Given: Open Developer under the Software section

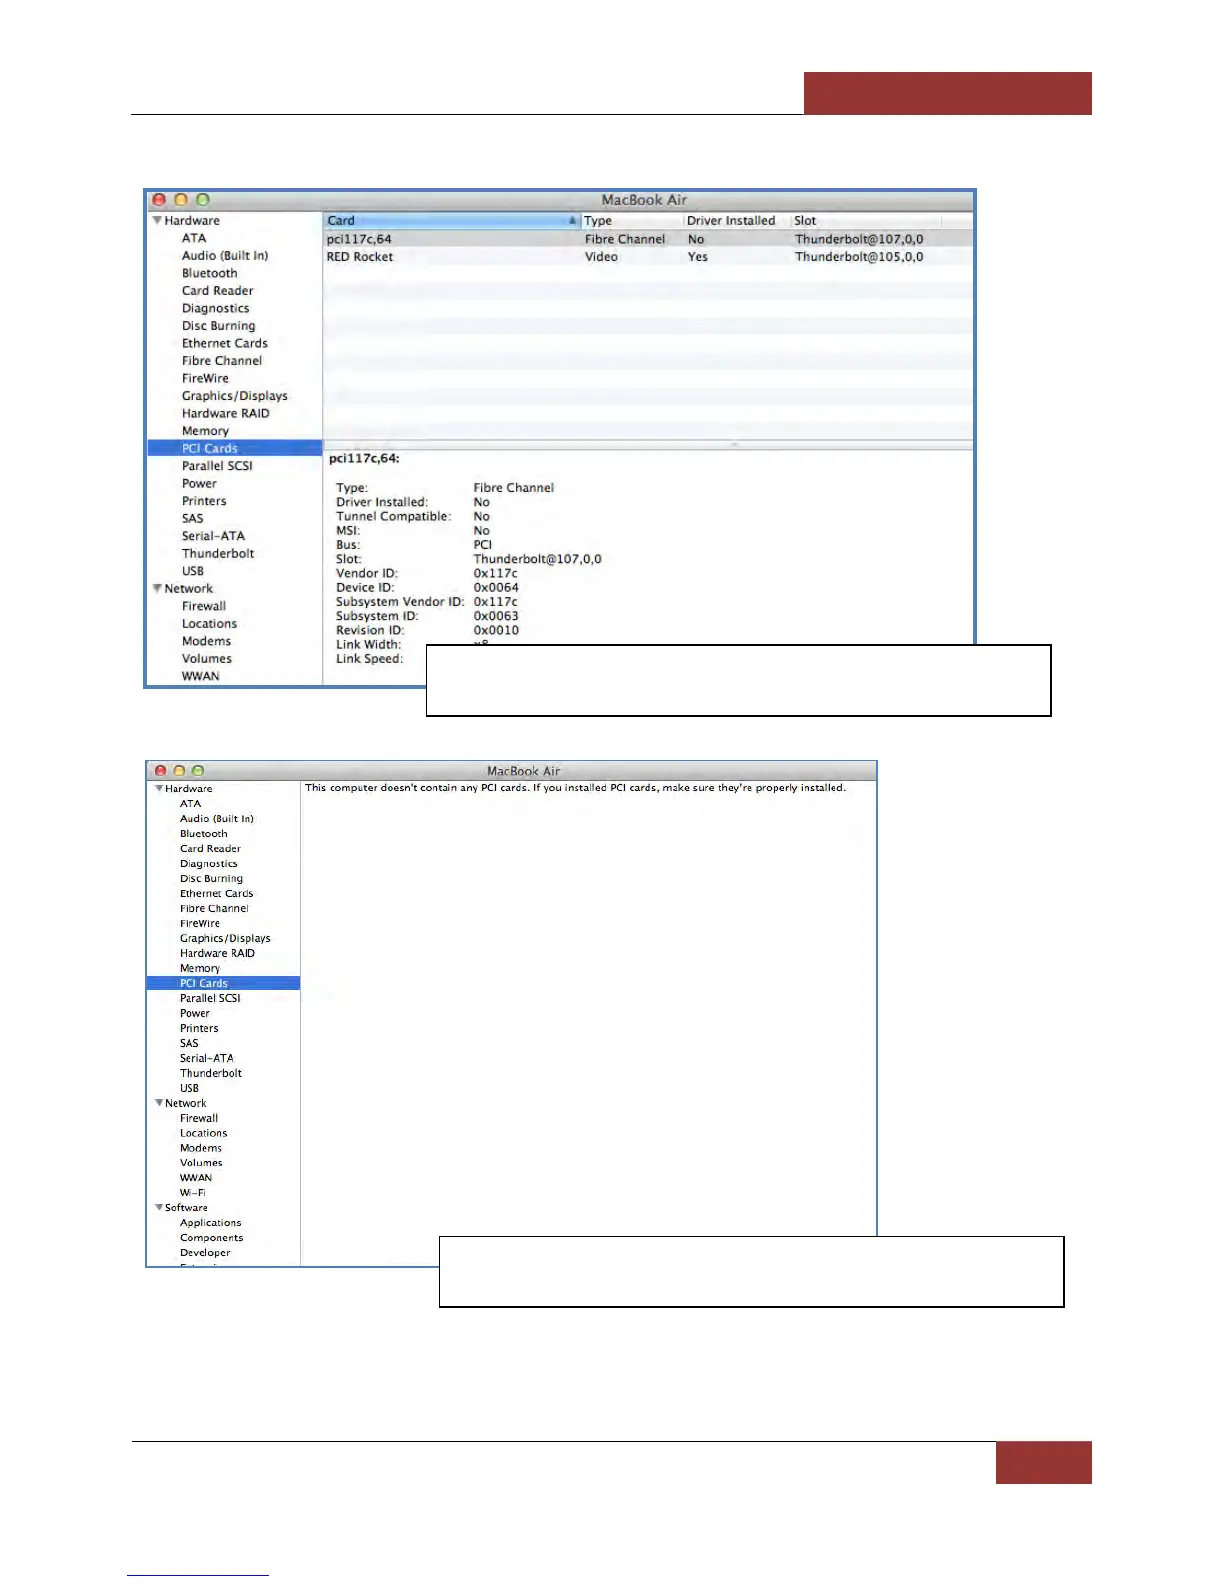Looking at the screenshot, I should coord(205,1252).
